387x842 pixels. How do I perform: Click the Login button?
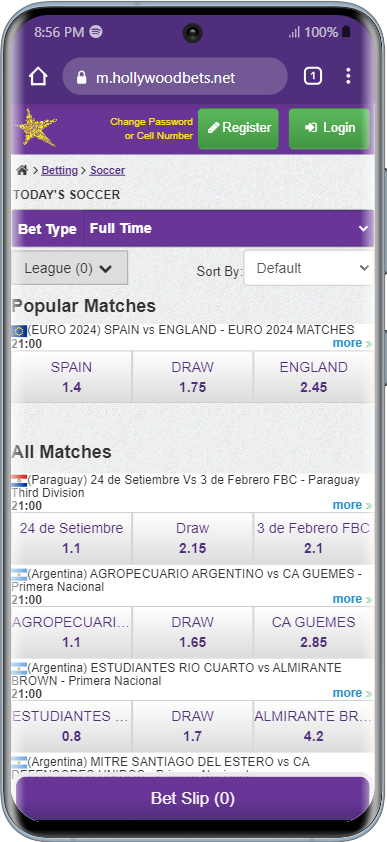329,128
